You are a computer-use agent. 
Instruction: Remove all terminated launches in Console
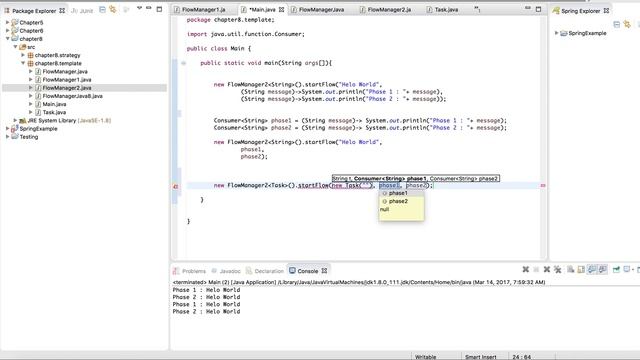(x=558, y=269)
